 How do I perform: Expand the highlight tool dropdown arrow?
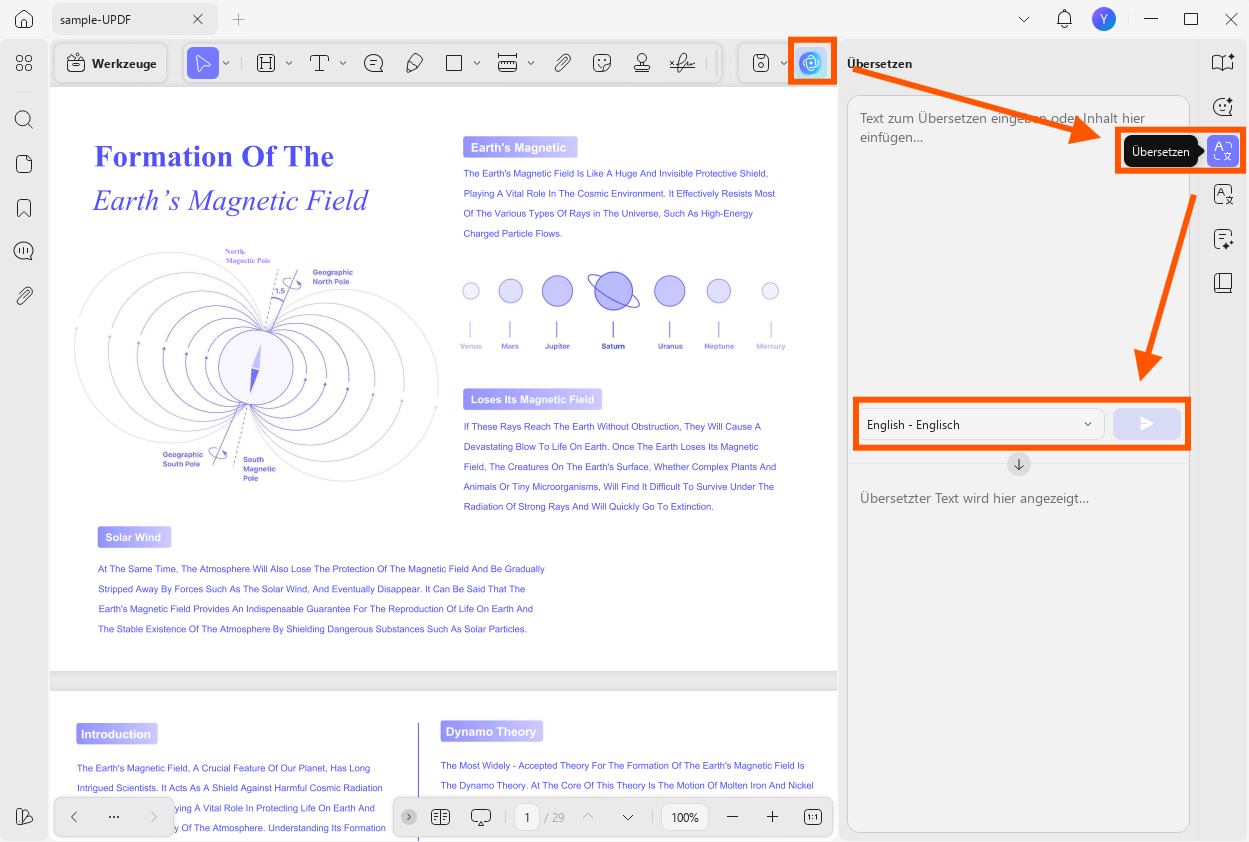pos(289,63)
